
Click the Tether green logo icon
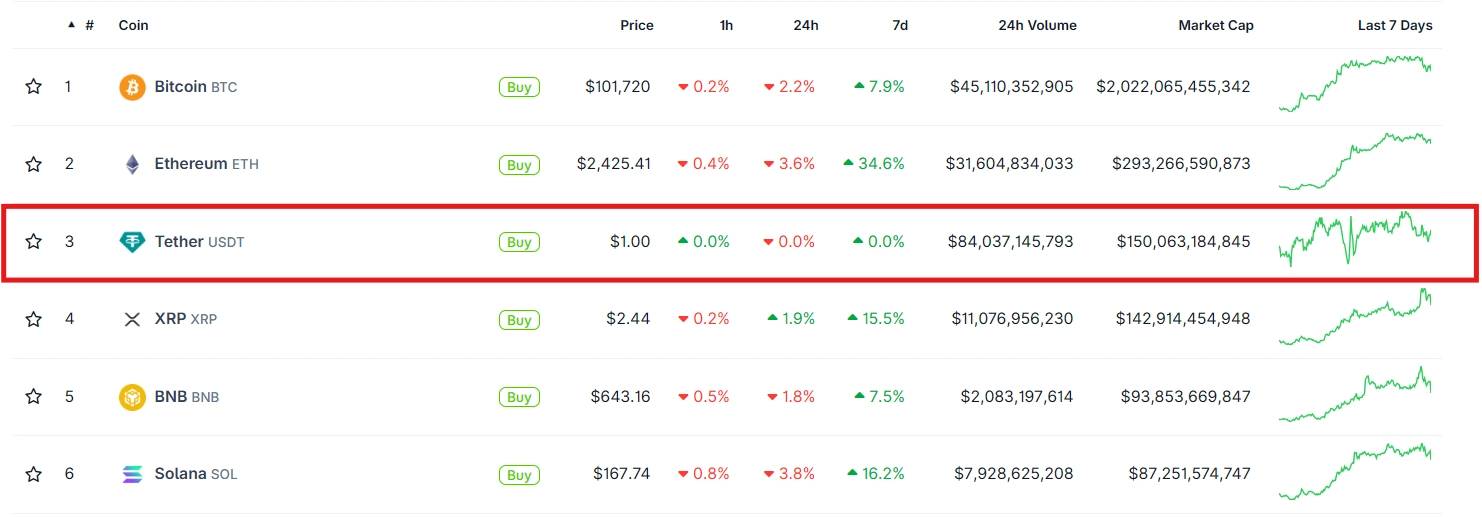pyautogui.click(x=132, y=242)
